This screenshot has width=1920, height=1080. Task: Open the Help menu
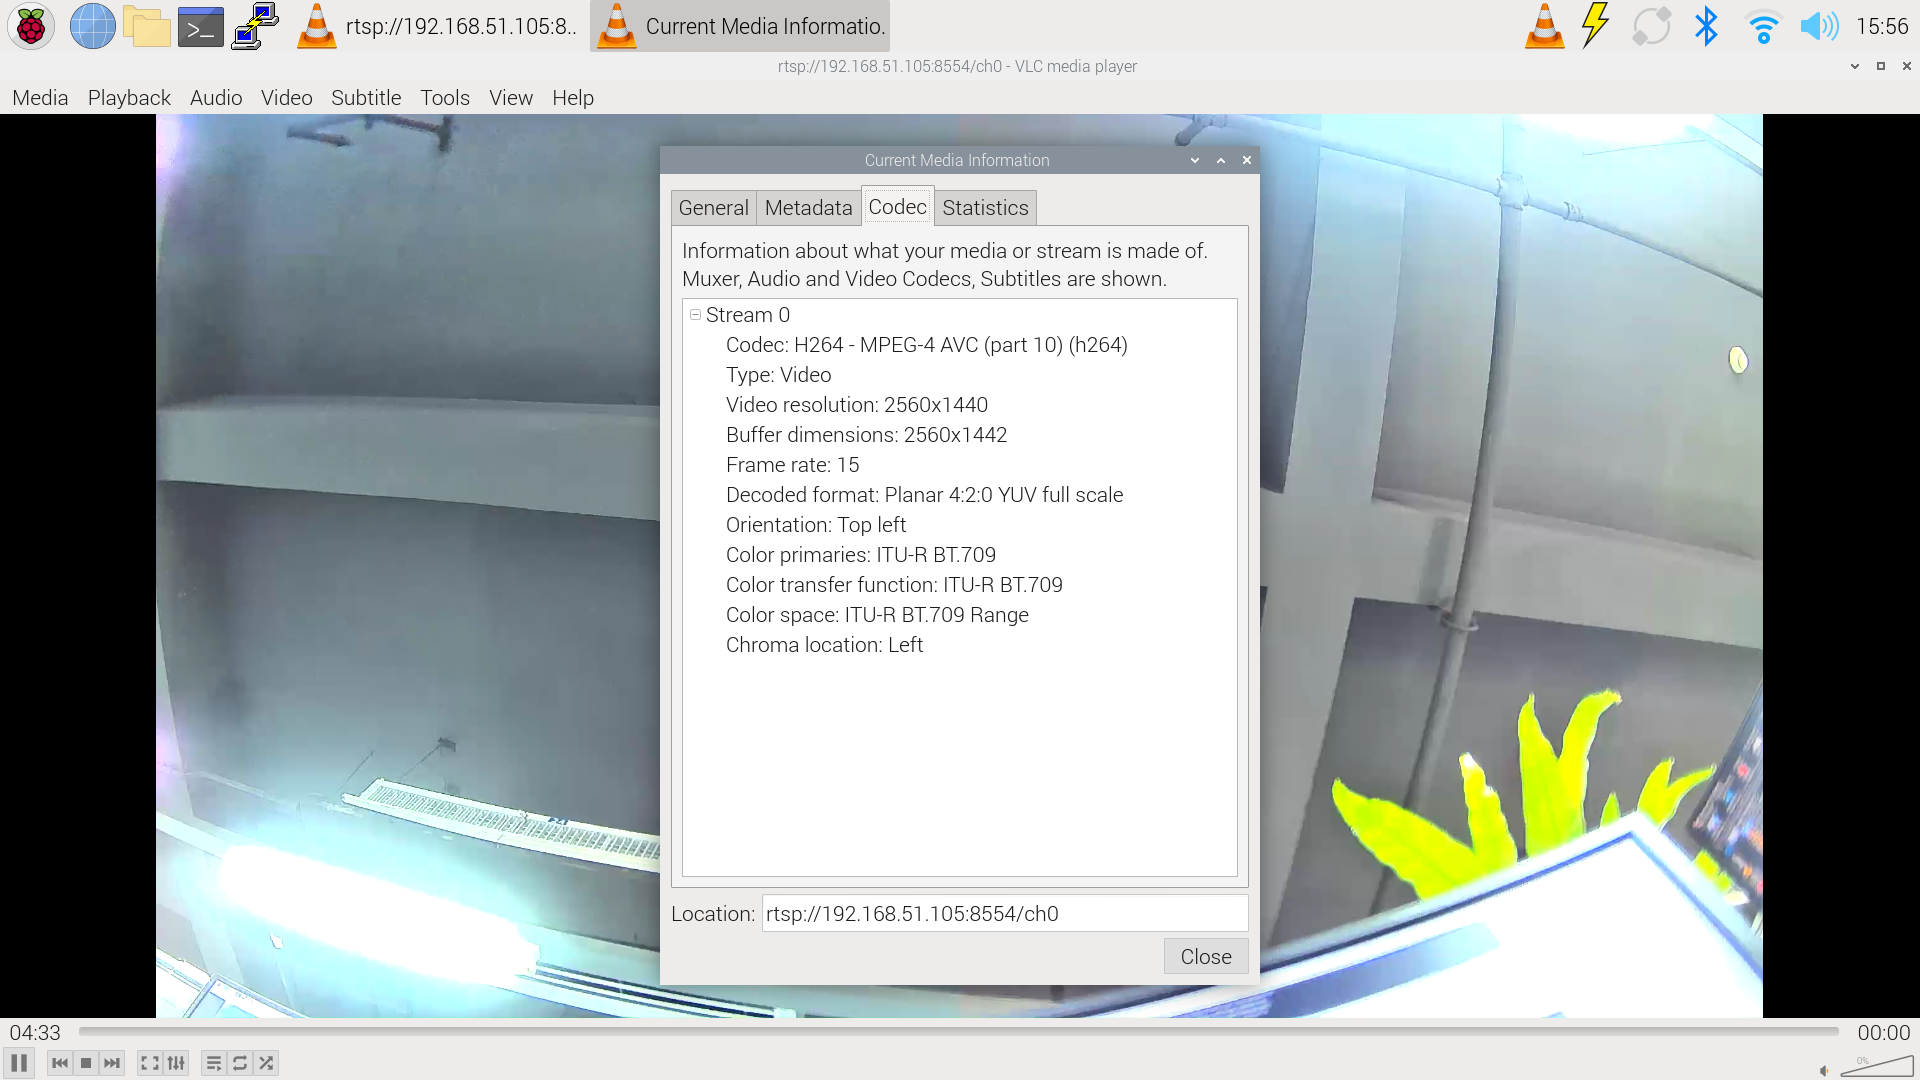click(x=573, y=98)
